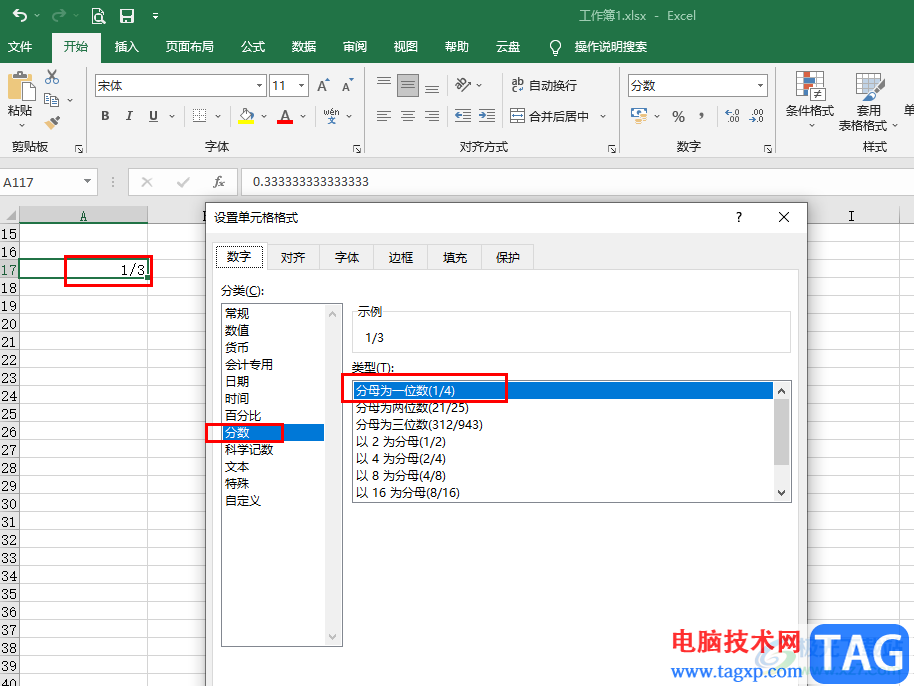Open the 文件 File menu

point(20,47)
